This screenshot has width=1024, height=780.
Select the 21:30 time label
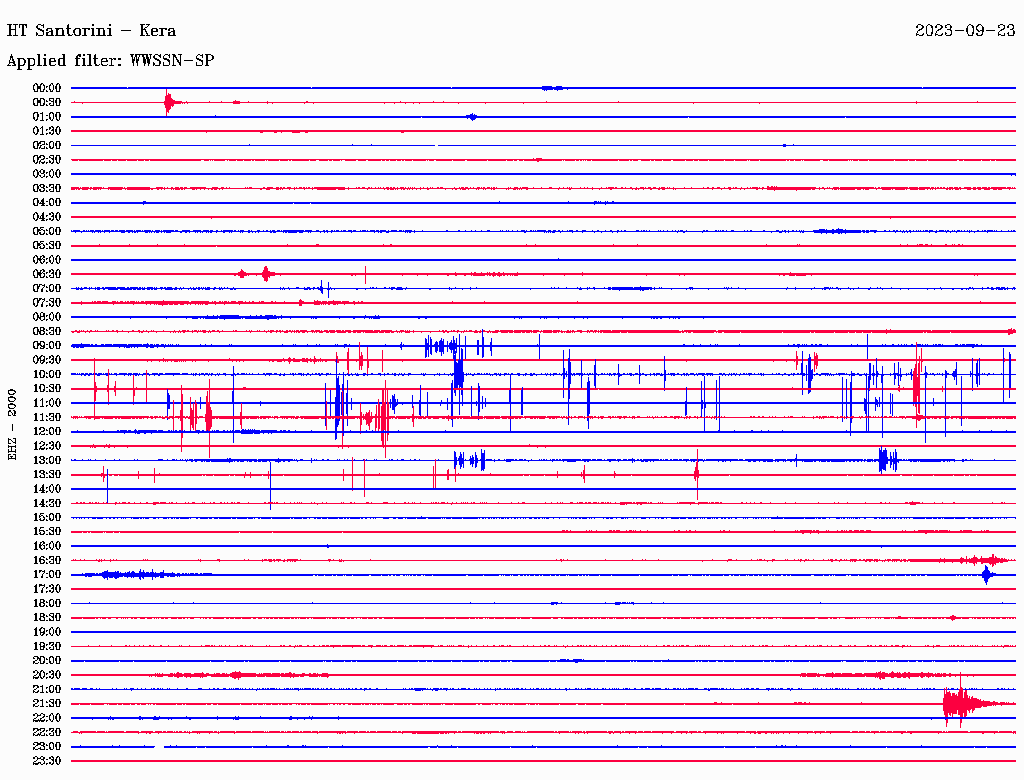[x=47, y=704]
